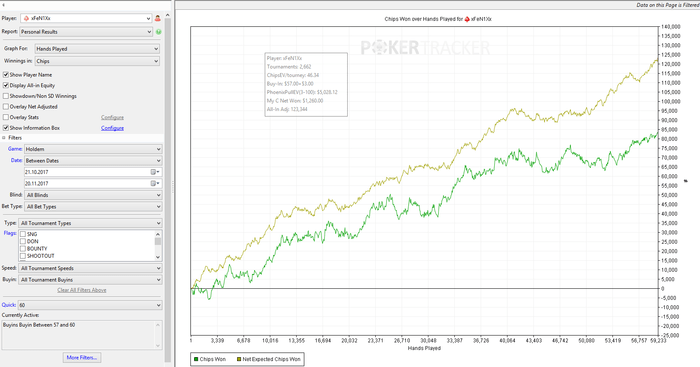Screen dimensions: 700x367
Task: Click Configure link for Information Box
Action: coord(112,128)
